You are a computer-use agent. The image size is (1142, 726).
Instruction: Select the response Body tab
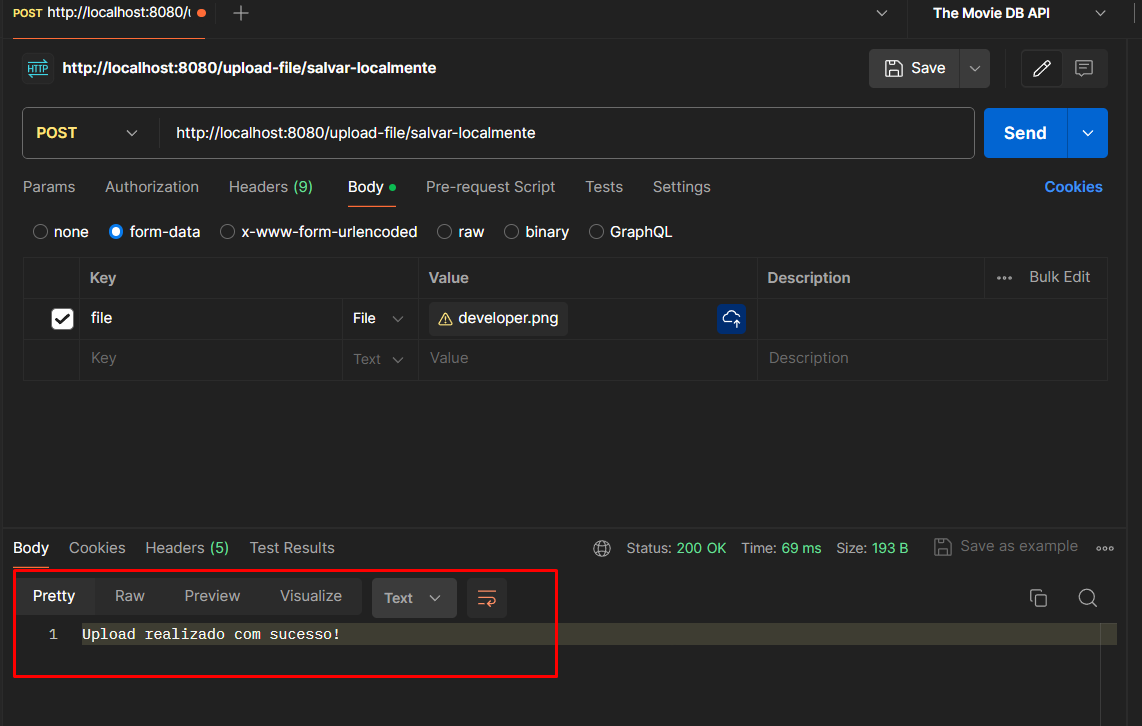(31, 548)
